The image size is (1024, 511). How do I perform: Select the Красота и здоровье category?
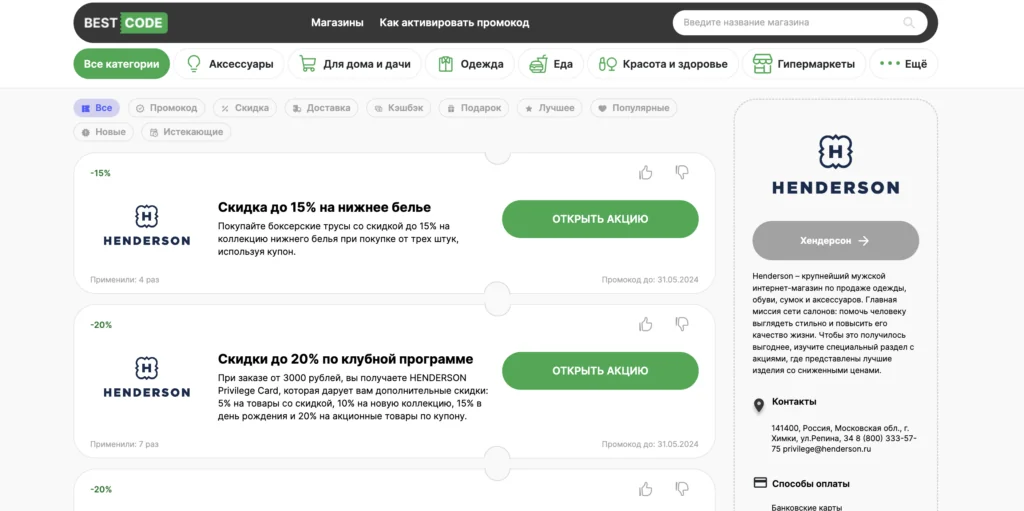(663, 64)
